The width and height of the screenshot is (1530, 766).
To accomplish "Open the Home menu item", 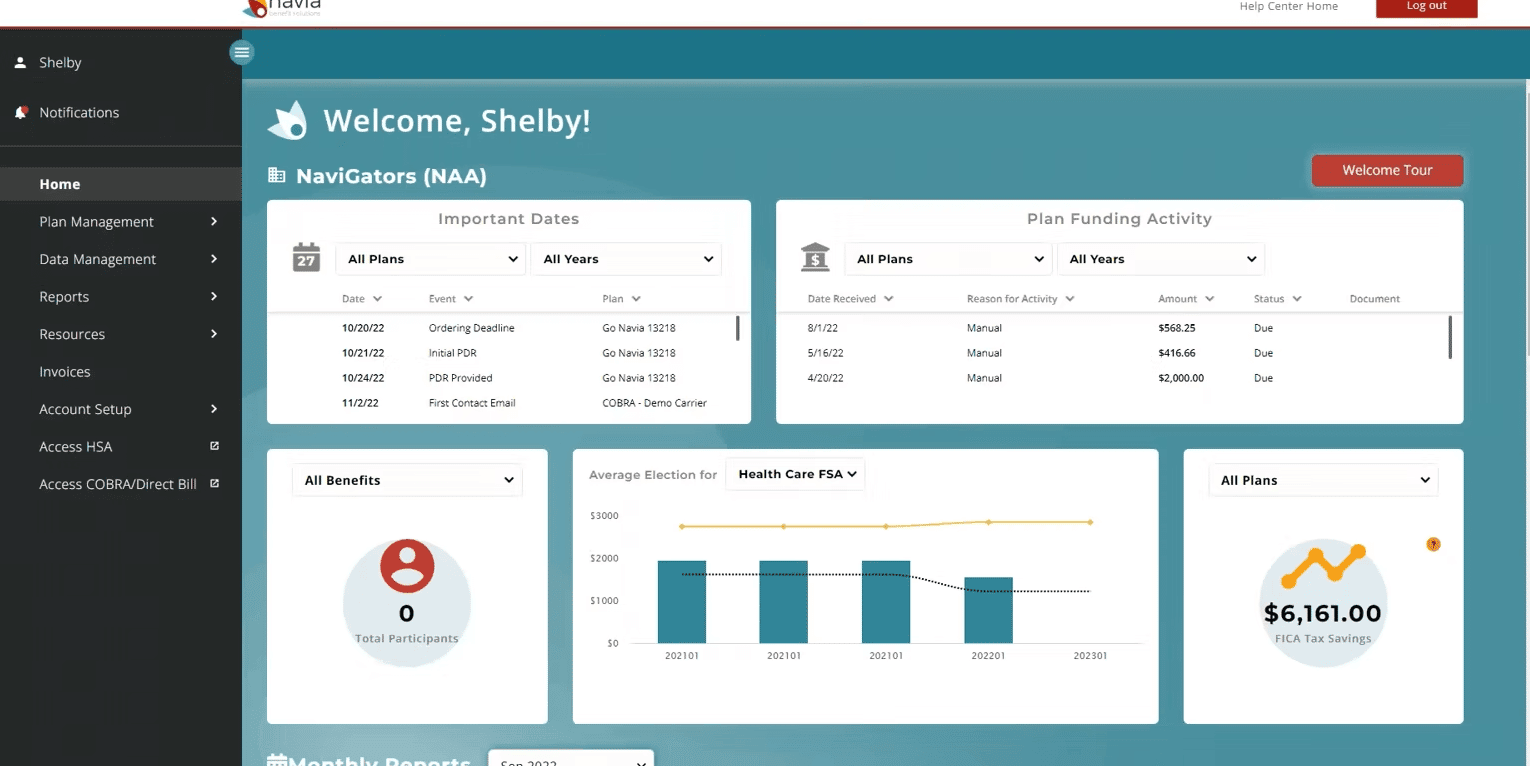I will point(121,184).
